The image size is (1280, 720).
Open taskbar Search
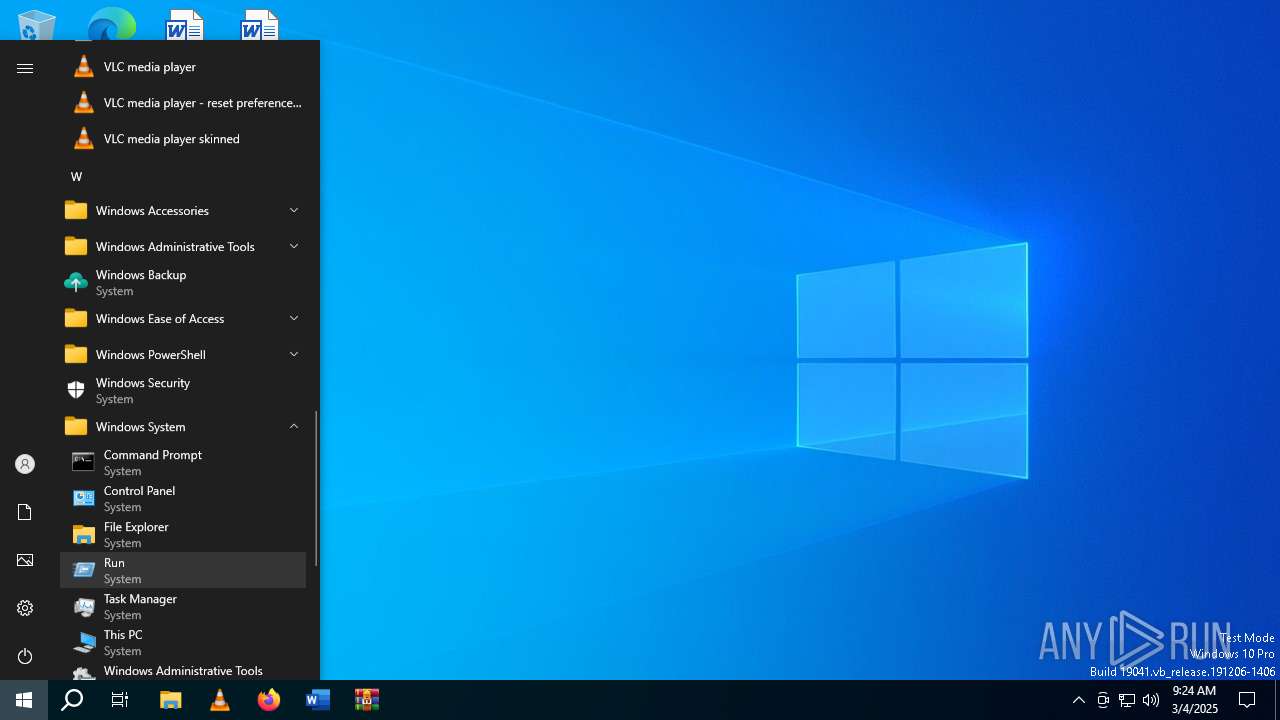tap(72, 700)
